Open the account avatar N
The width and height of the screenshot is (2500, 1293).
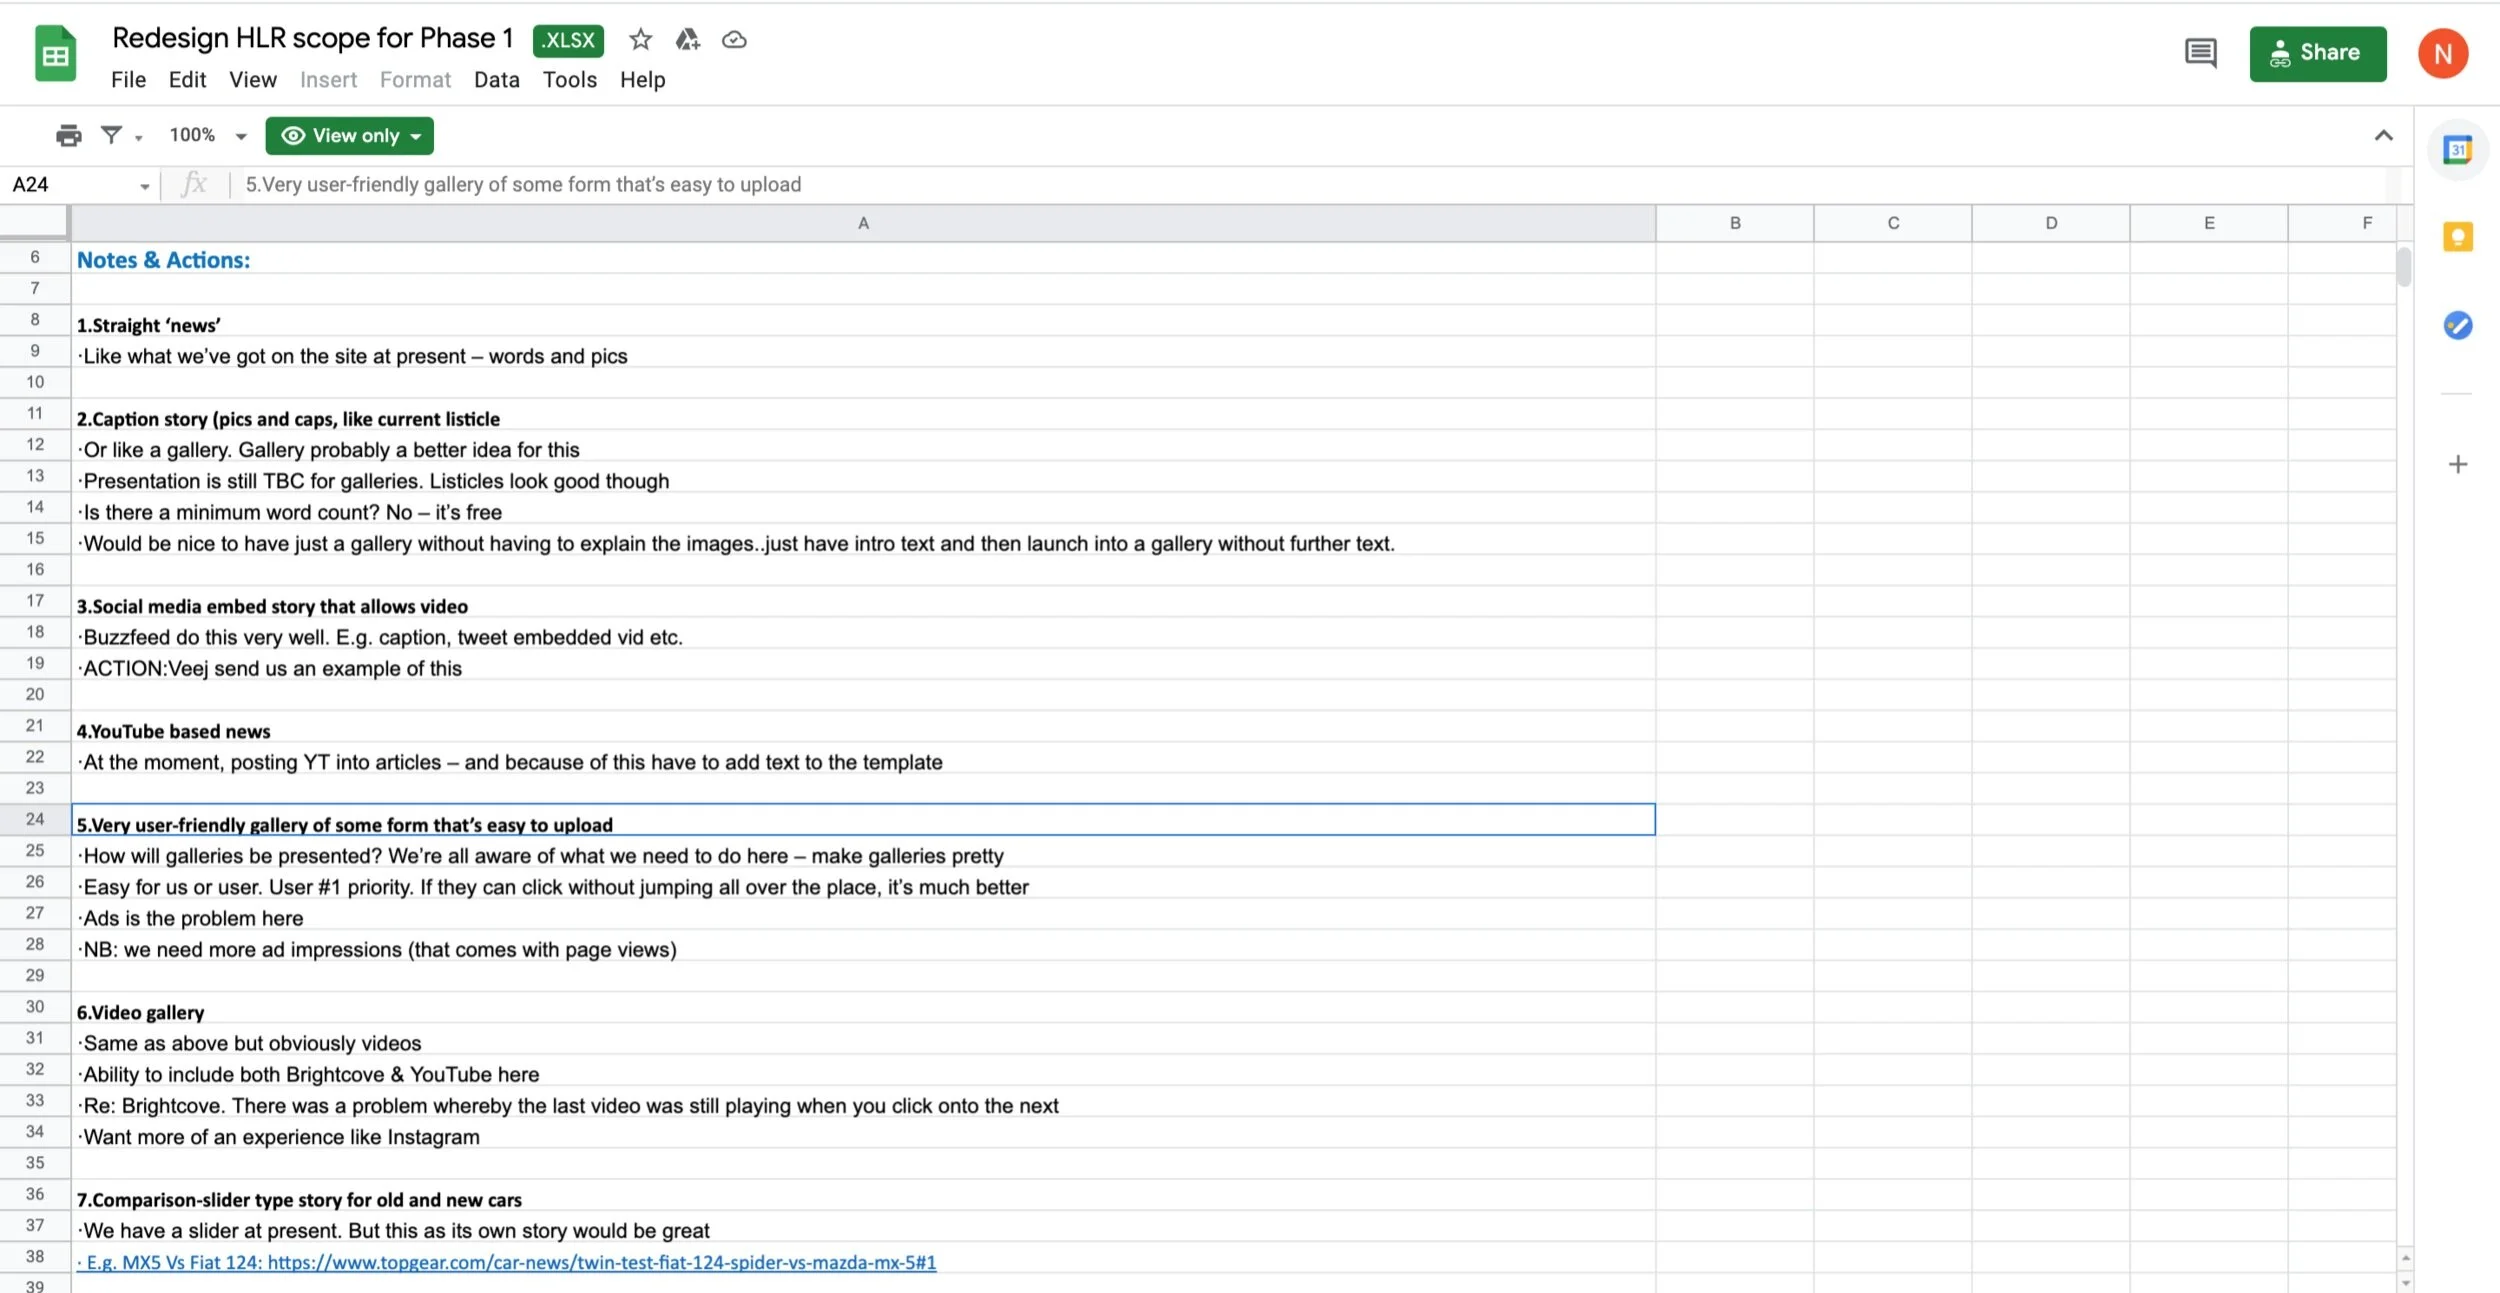pos(2442,54)
